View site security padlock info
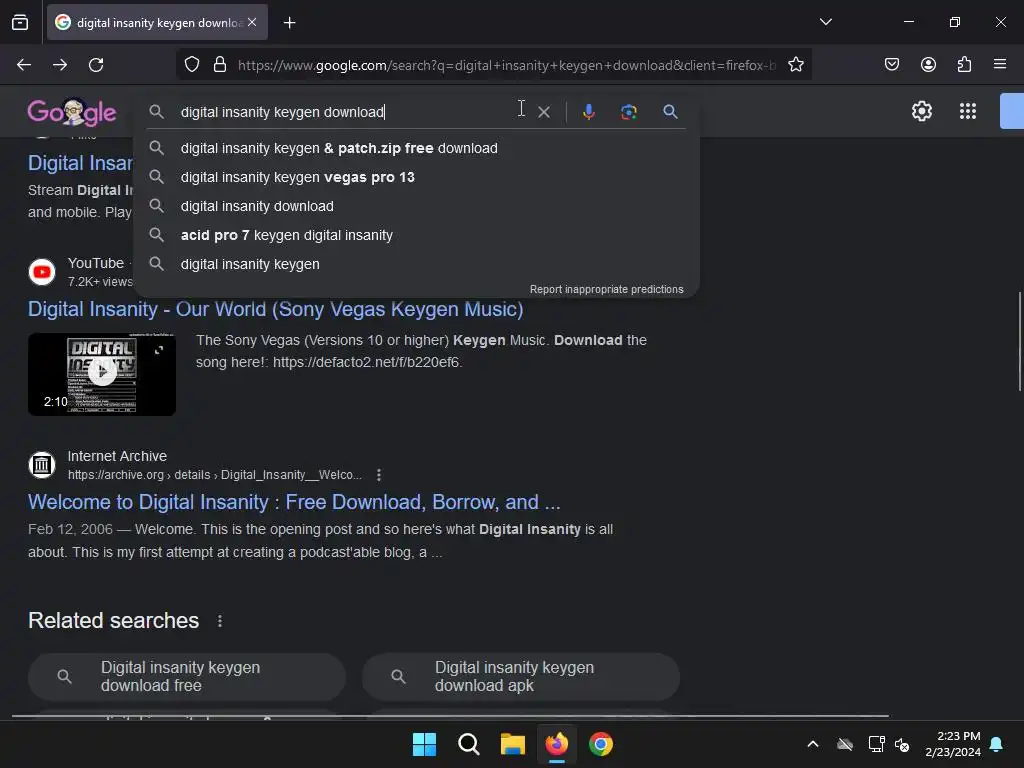 click(x=220, y=65)
